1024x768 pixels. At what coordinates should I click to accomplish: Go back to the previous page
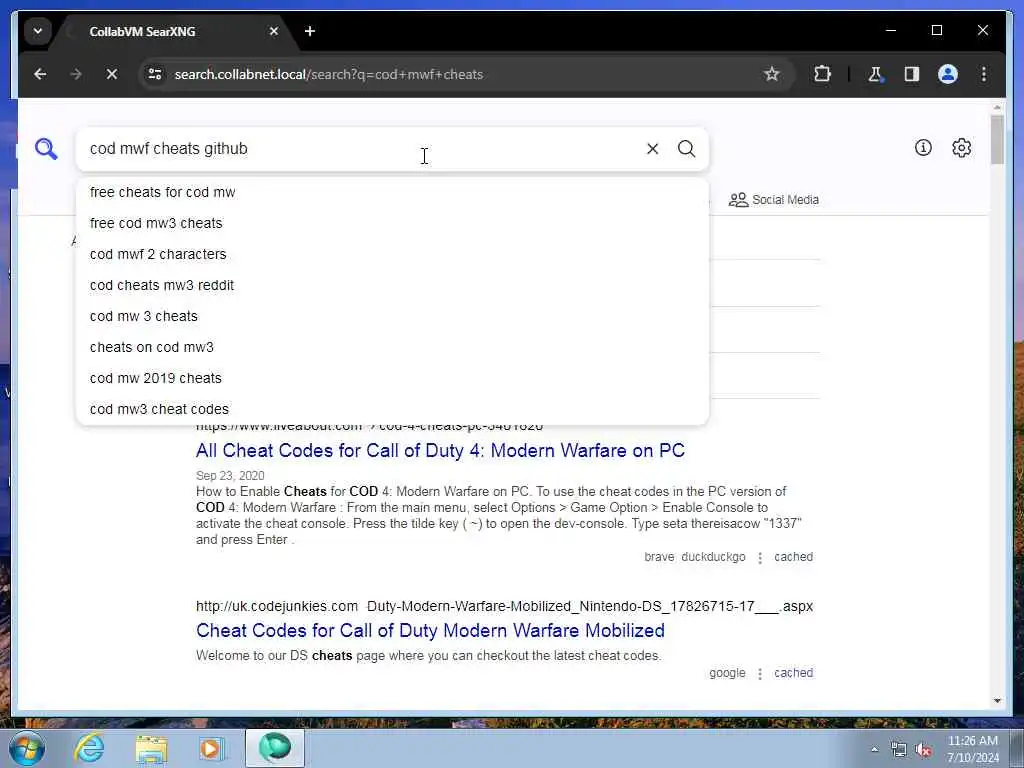[40, 74]
